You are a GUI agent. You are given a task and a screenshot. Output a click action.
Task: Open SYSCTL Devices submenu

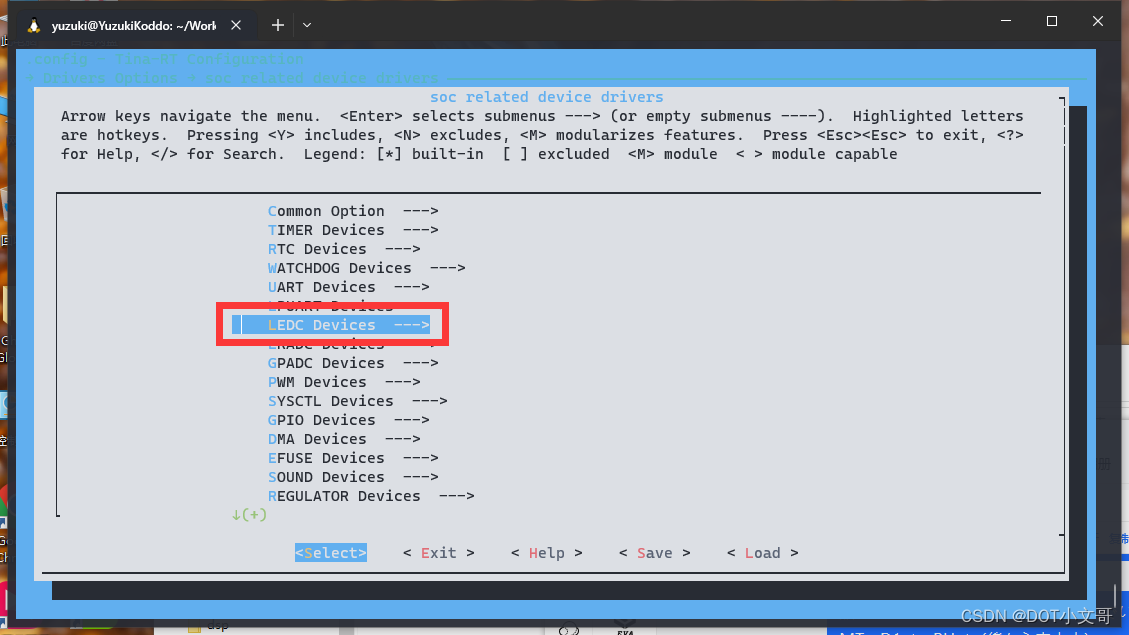tap(357, 401)
